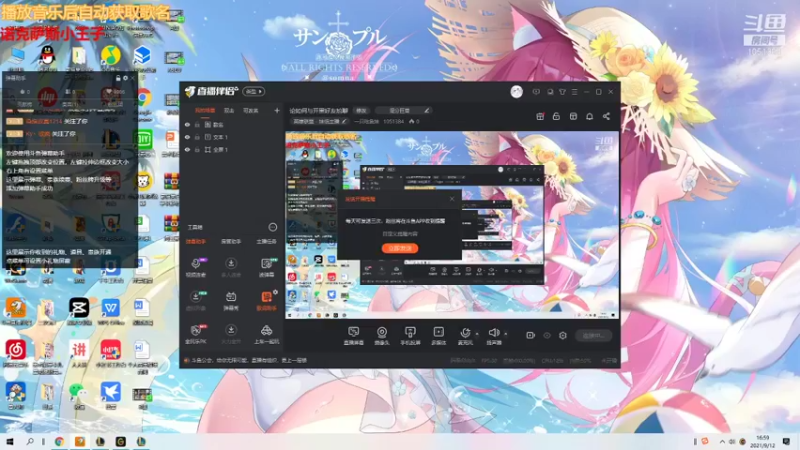Click the orange send-now button in popup

(400, 248)
